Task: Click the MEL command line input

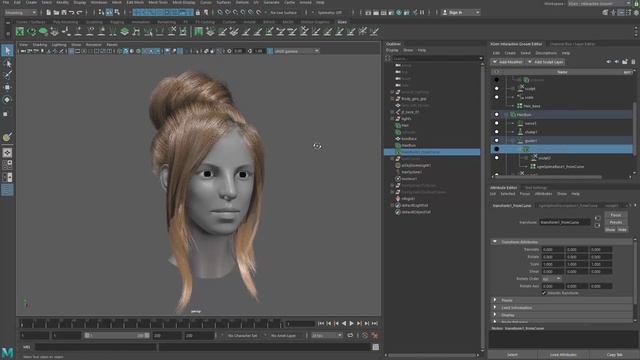Action: [x=96, y=347]
